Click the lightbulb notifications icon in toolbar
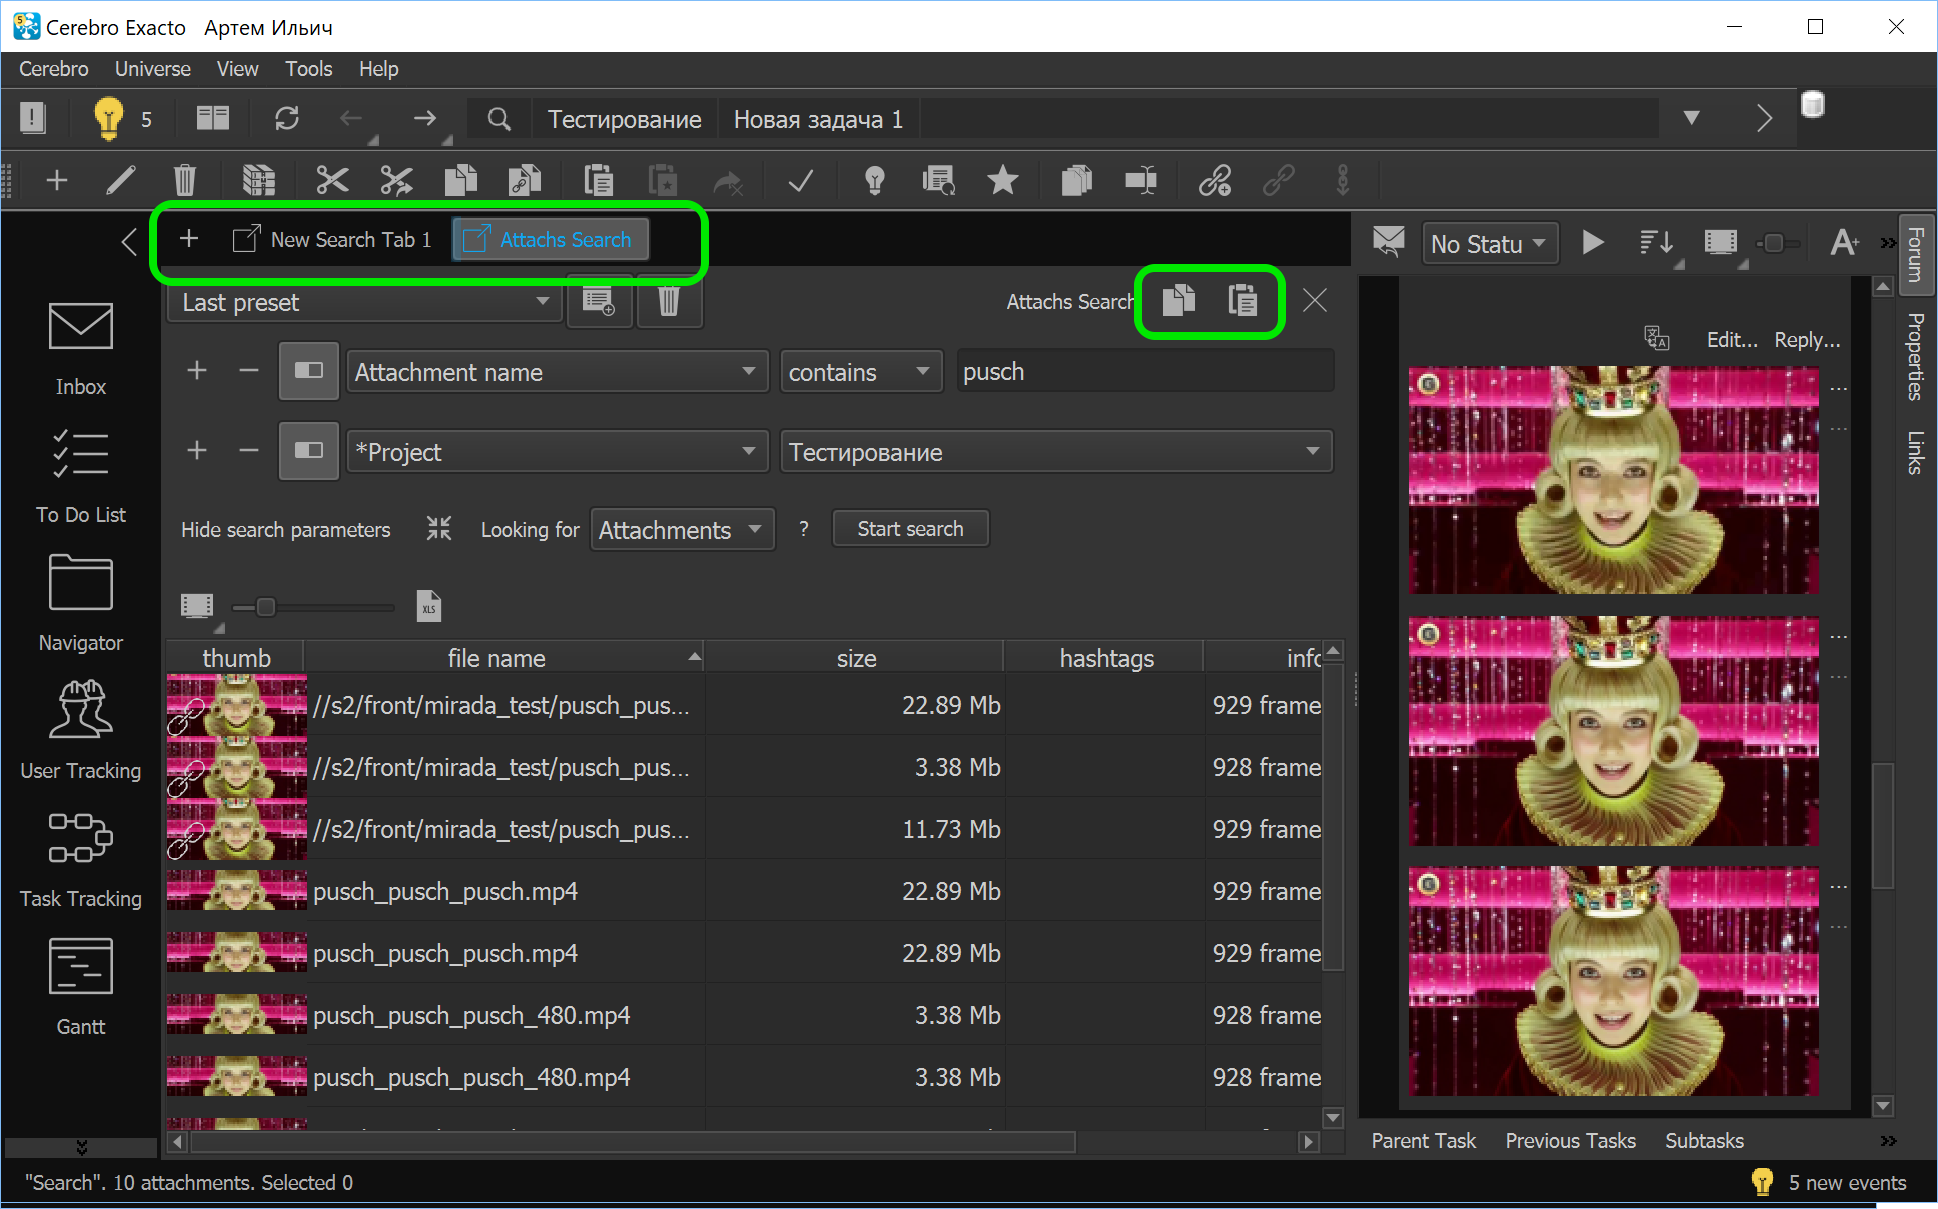 point(108,119)
